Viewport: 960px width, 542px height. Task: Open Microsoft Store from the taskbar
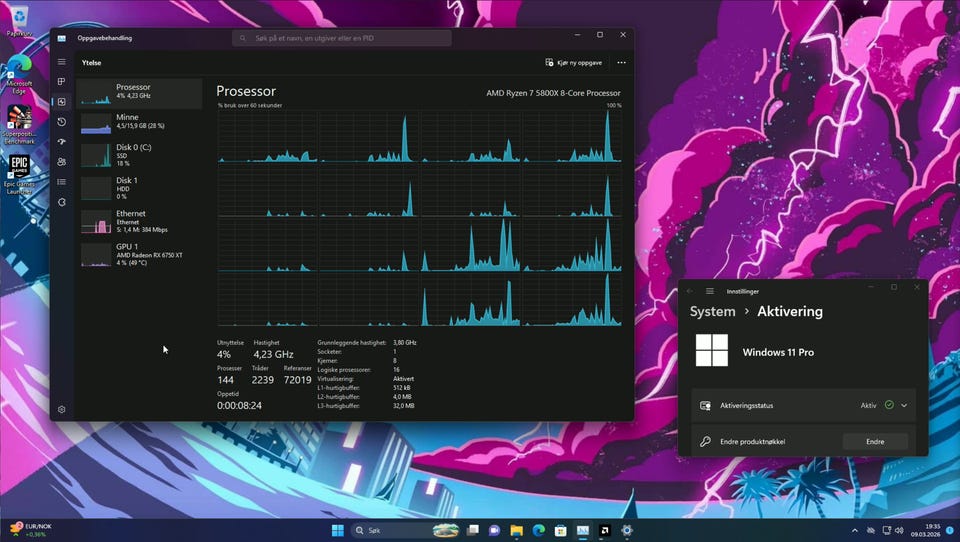(560, 530)
